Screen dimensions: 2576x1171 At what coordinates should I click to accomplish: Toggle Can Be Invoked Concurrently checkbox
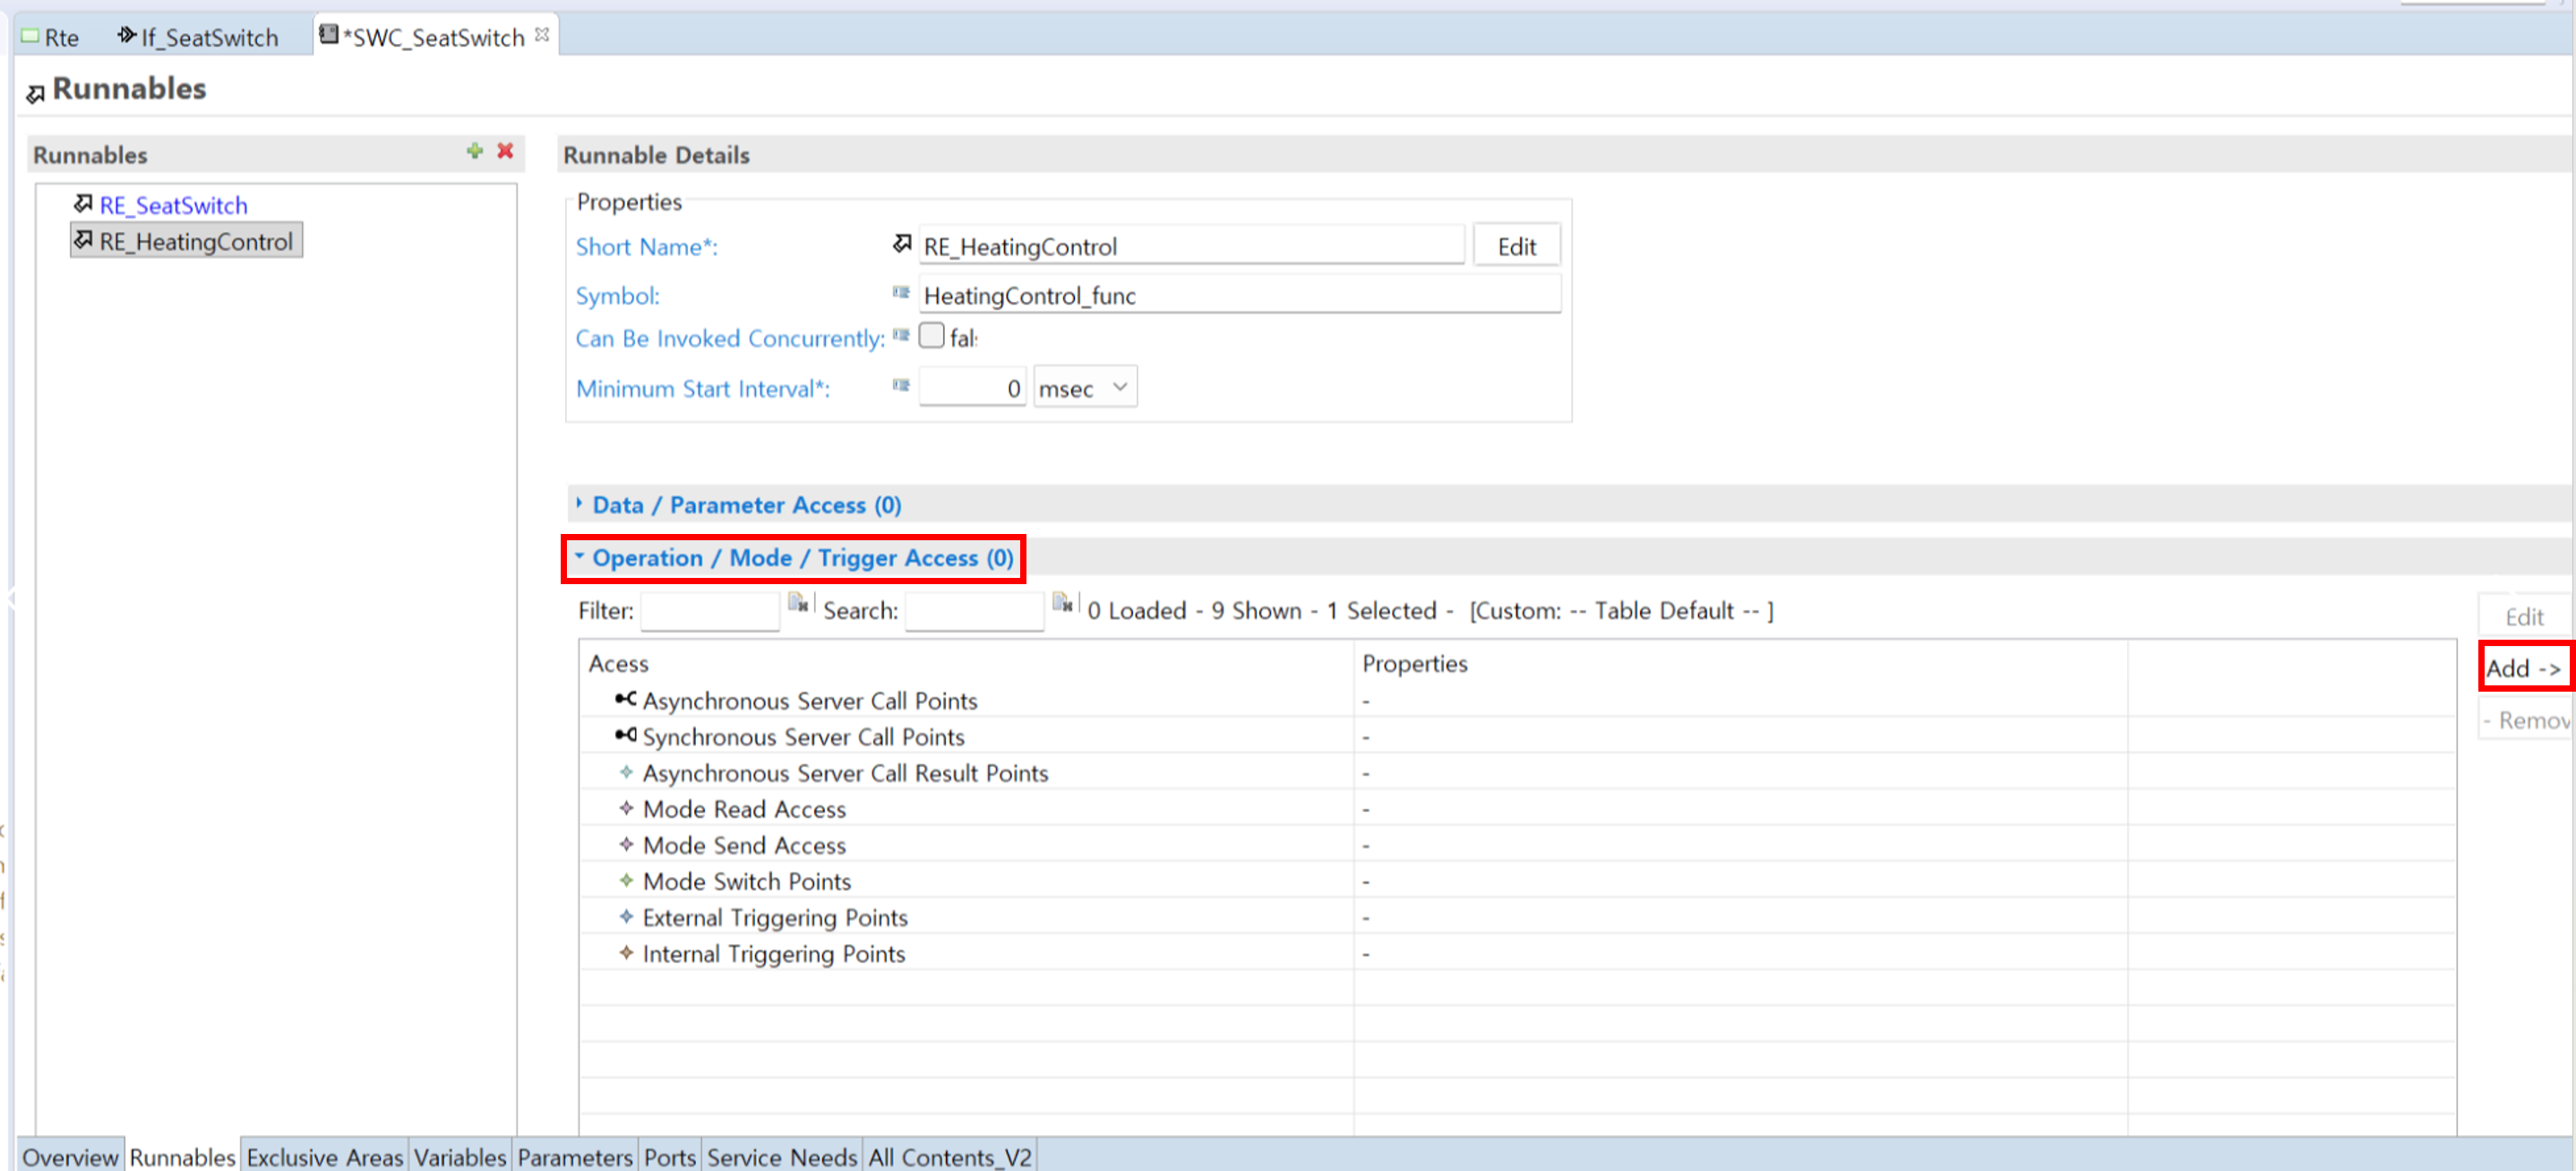tap(931, 336)
